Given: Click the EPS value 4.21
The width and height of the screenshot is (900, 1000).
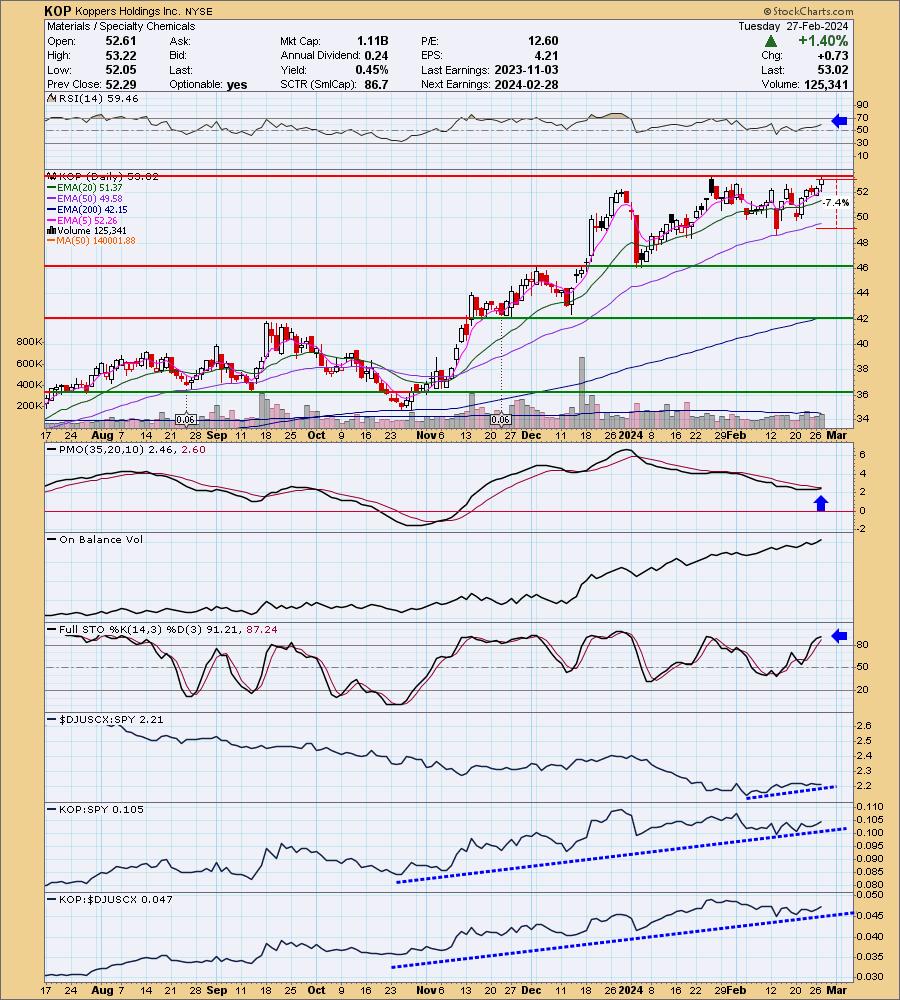Looking at the screenshot, I should pyautogui.click(x=547, y=55).
